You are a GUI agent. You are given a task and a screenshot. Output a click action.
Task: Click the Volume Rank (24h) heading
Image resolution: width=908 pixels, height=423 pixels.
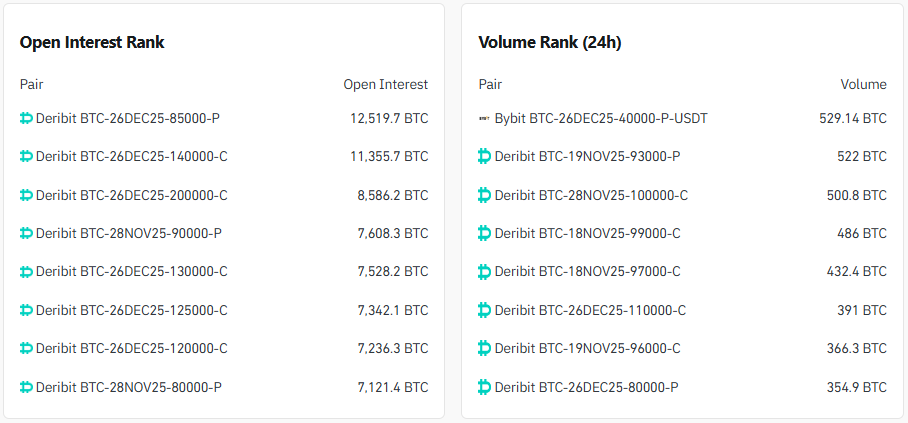551,42
